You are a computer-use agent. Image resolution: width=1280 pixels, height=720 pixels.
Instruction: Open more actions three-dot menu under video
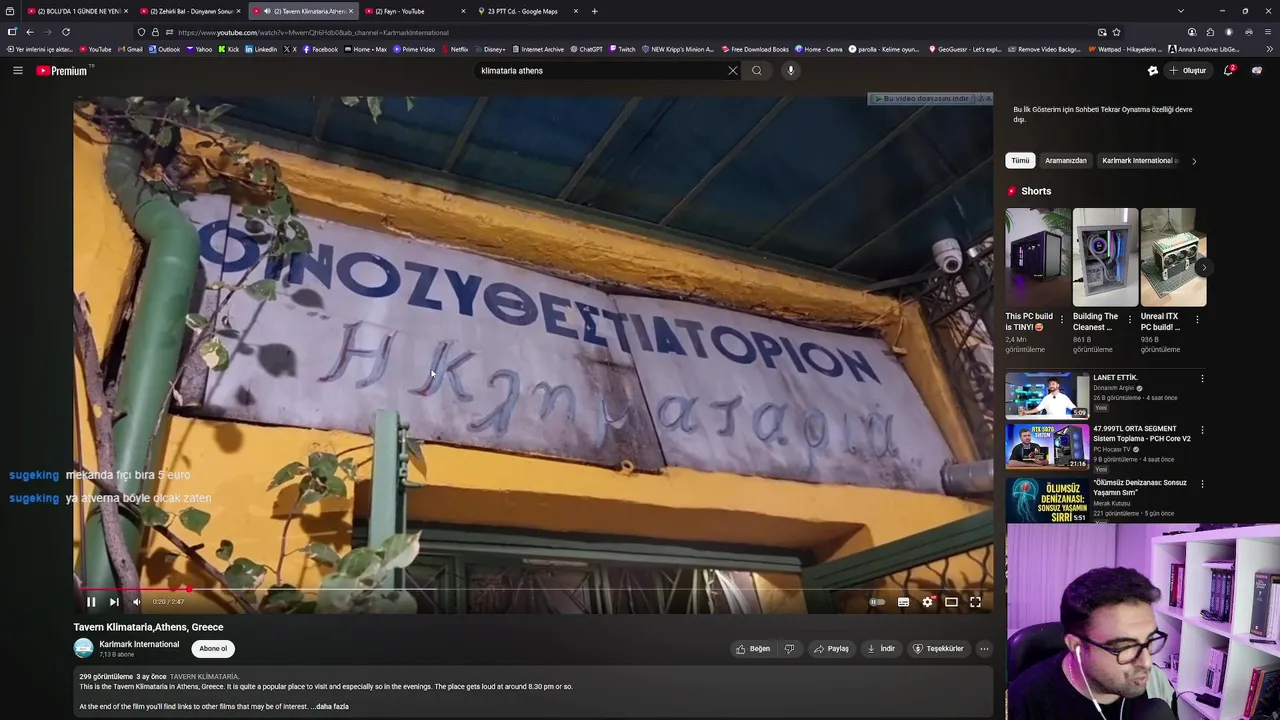[984, 649]
